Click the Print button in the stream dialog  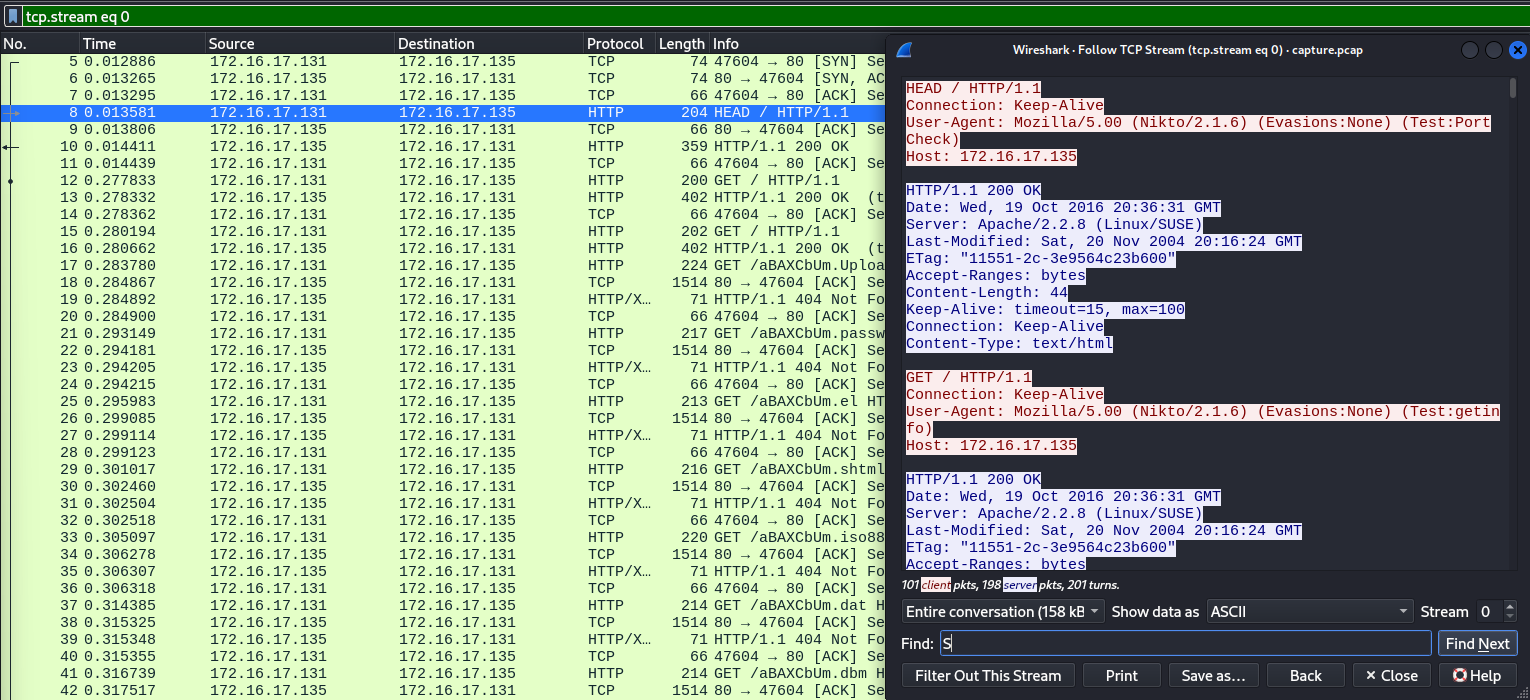click(x=1122, y=675)
